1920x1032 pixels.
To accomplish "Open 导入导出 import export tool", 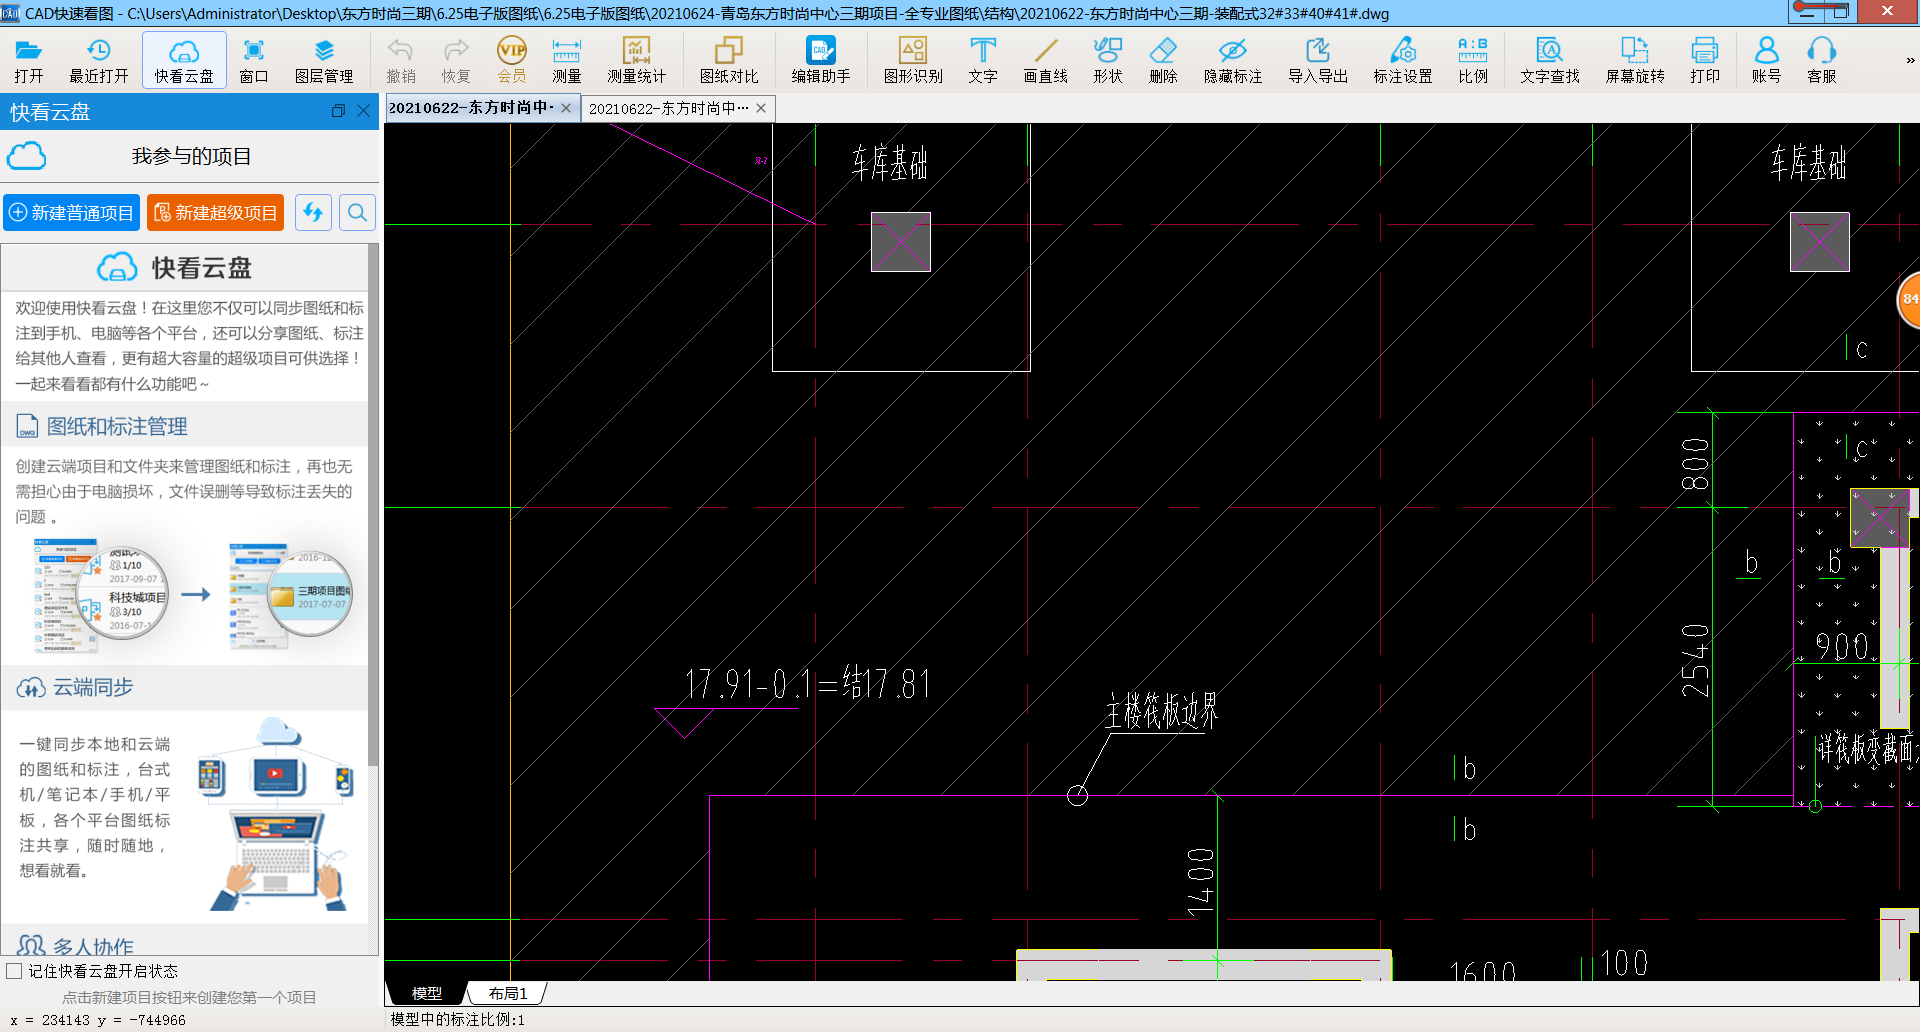I will (x=1318, y=60).
